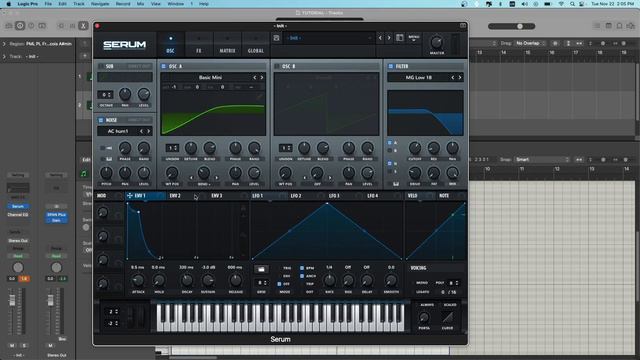
Task: Select previous wavetable for OSC A
Action: click(x=255, y=77)
